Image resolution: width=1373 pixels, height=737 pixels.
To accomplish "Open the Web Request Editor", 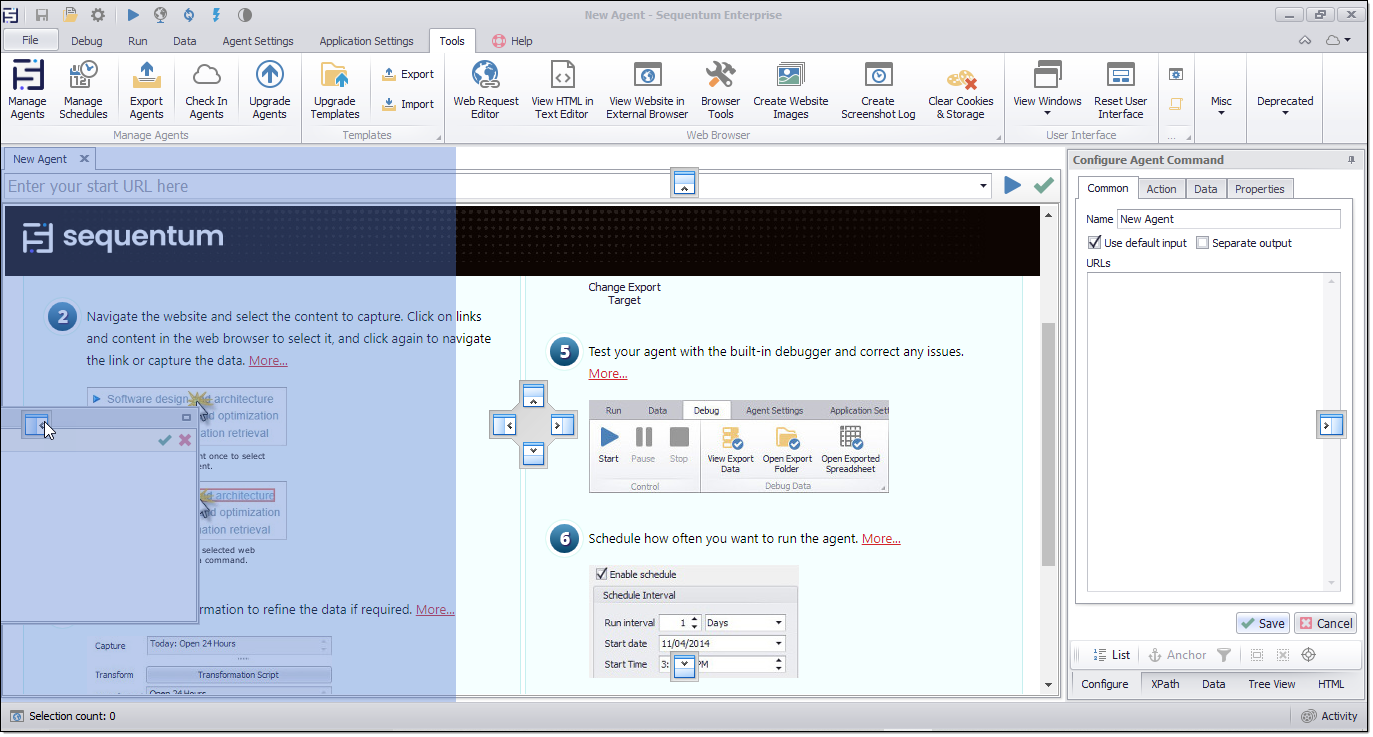I will tap(486, 89).
